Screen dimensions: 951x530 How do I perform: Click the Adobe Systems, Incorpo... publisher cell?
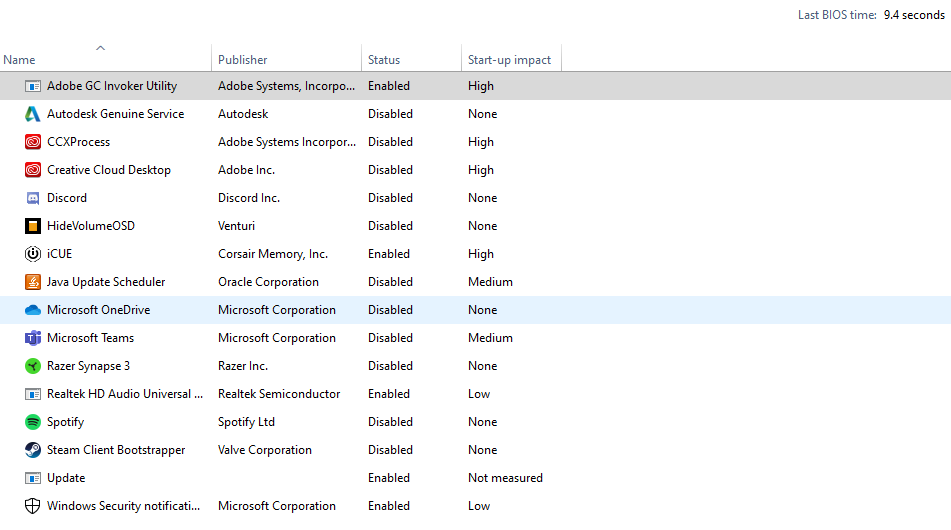coord(287,86)
